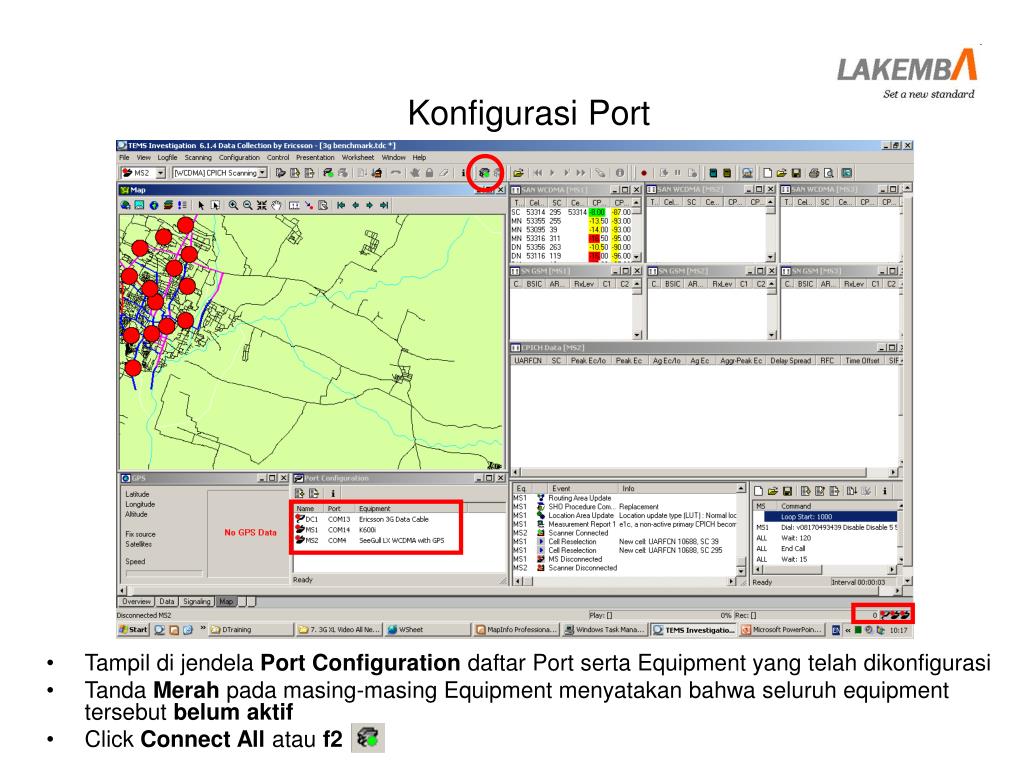Screen dimensions: 1024x768
Task: Select the 'MS Disconnected' event row
Action: pyautogui.click(x=624, y=559)
